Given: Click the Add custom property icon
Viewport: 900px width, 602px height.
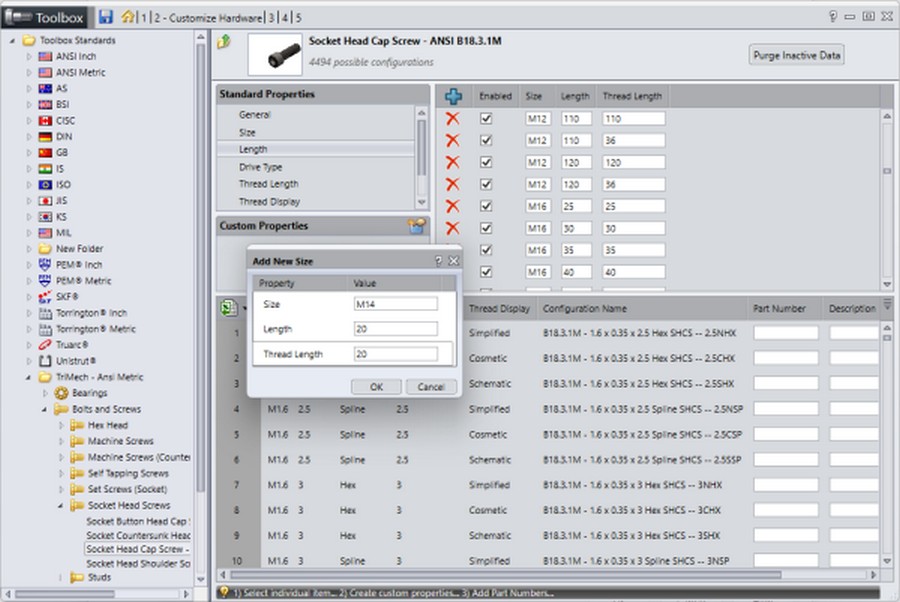Looking at the screenshot, I should click(x=417, y=226).
